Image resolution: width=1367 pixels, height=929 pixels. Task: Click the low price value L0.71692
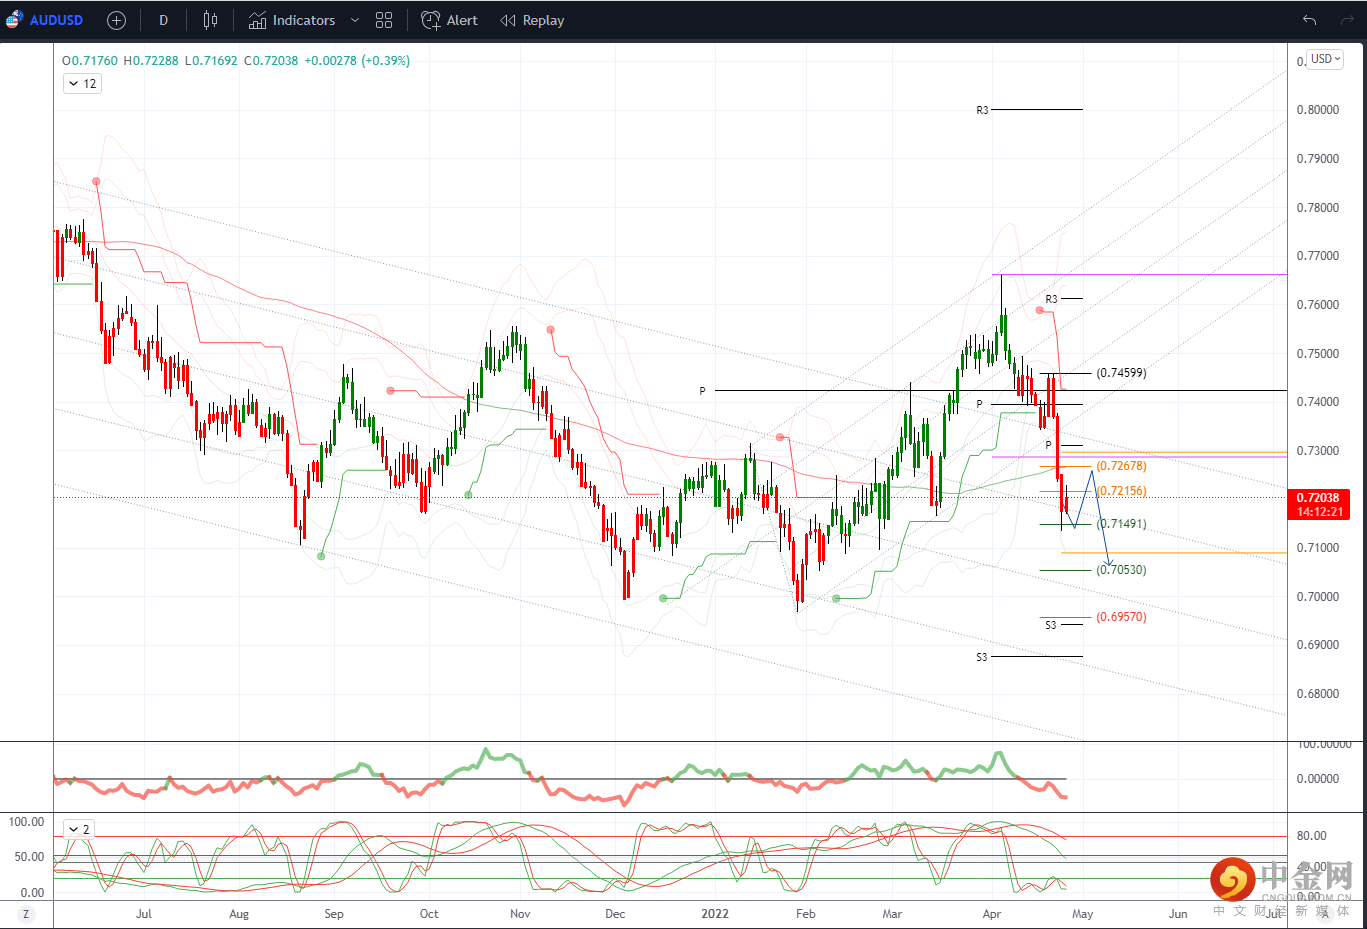[211, 61]
